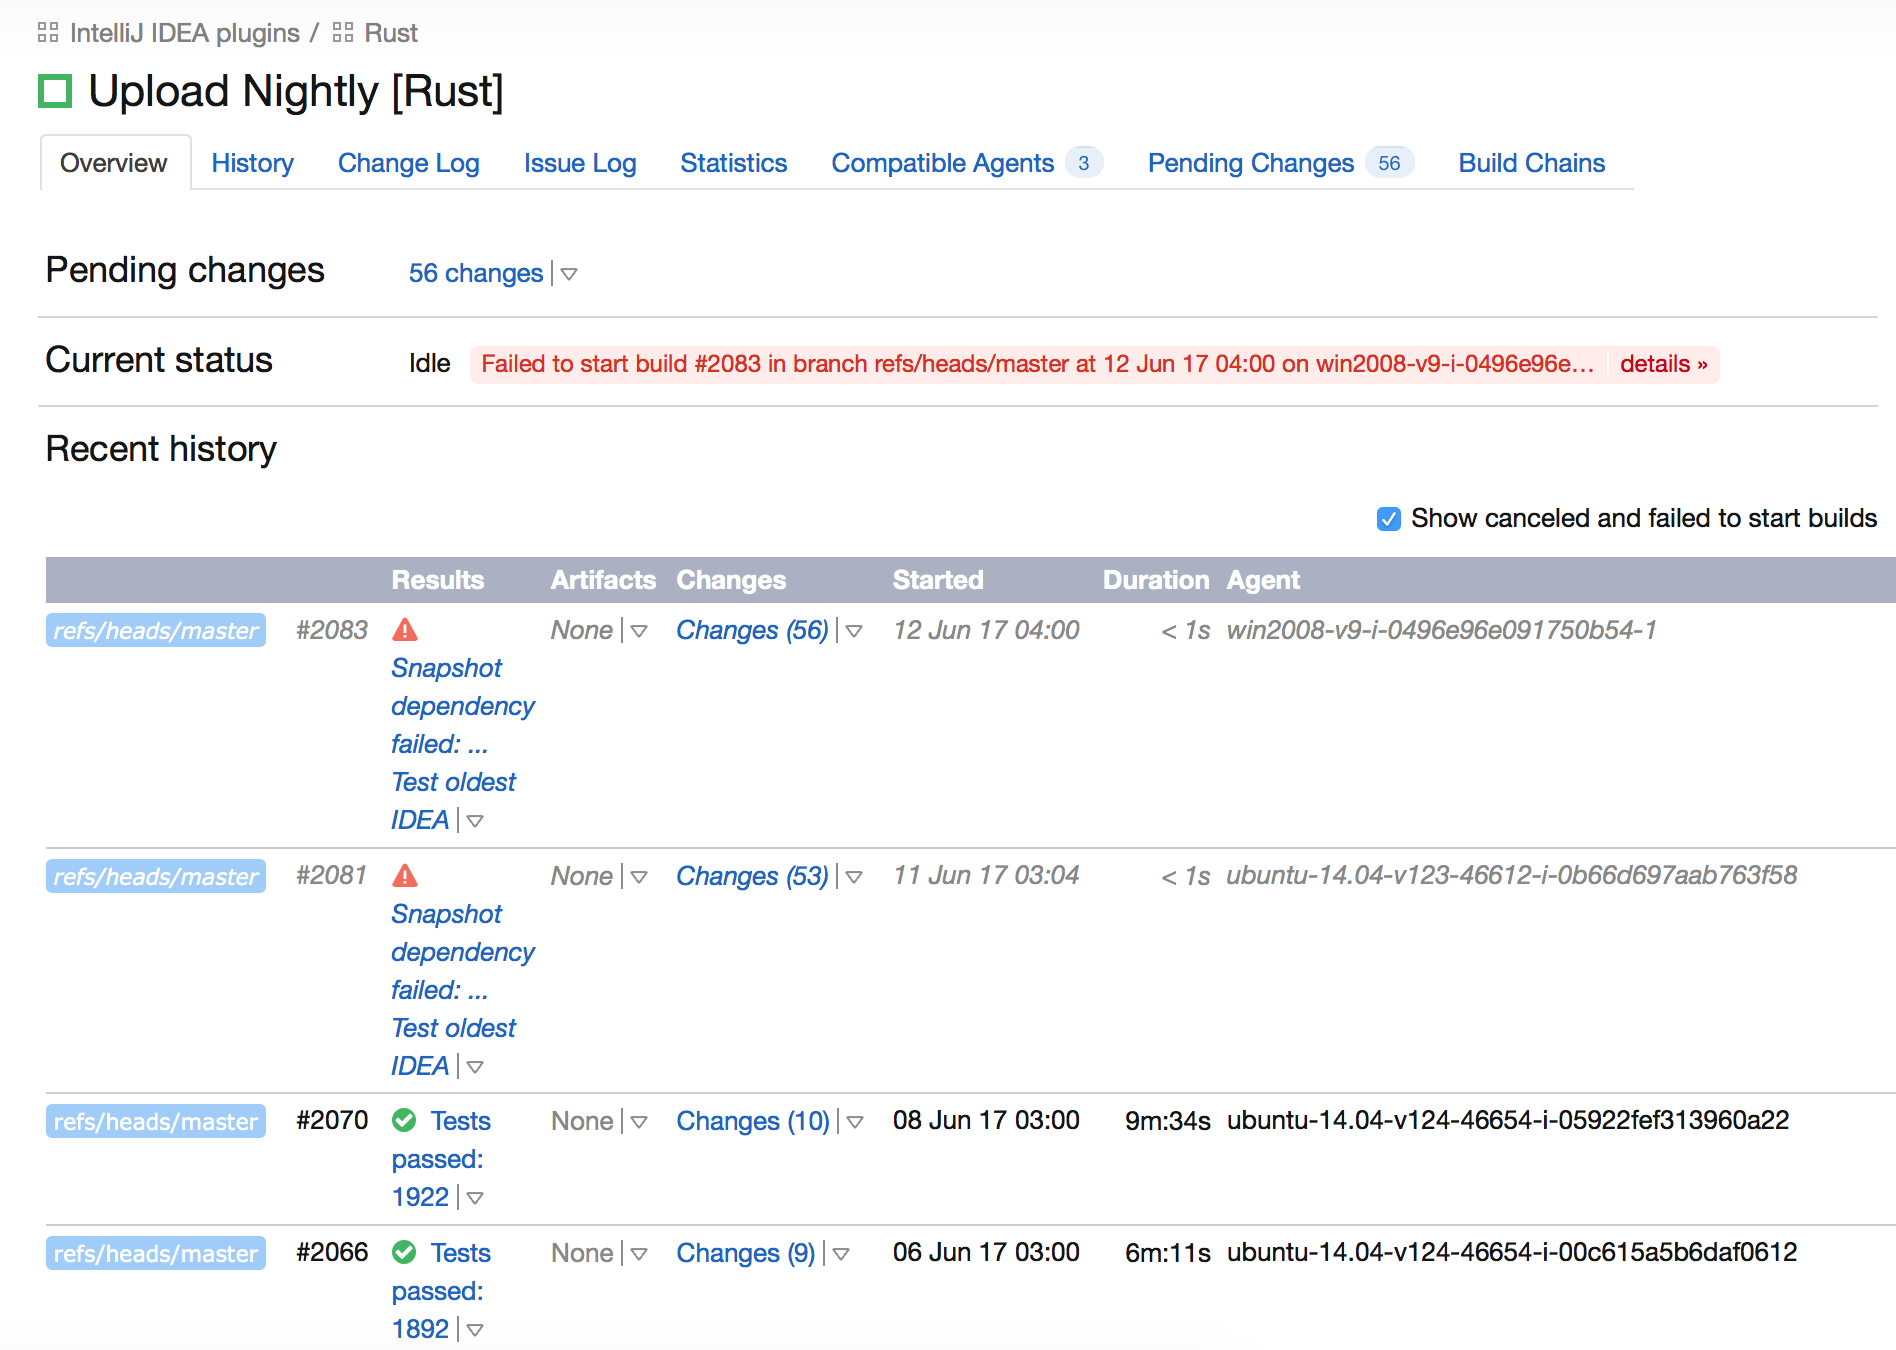
Task: Click the refs/heads/master label on build #2083
Action: point(155,630)
